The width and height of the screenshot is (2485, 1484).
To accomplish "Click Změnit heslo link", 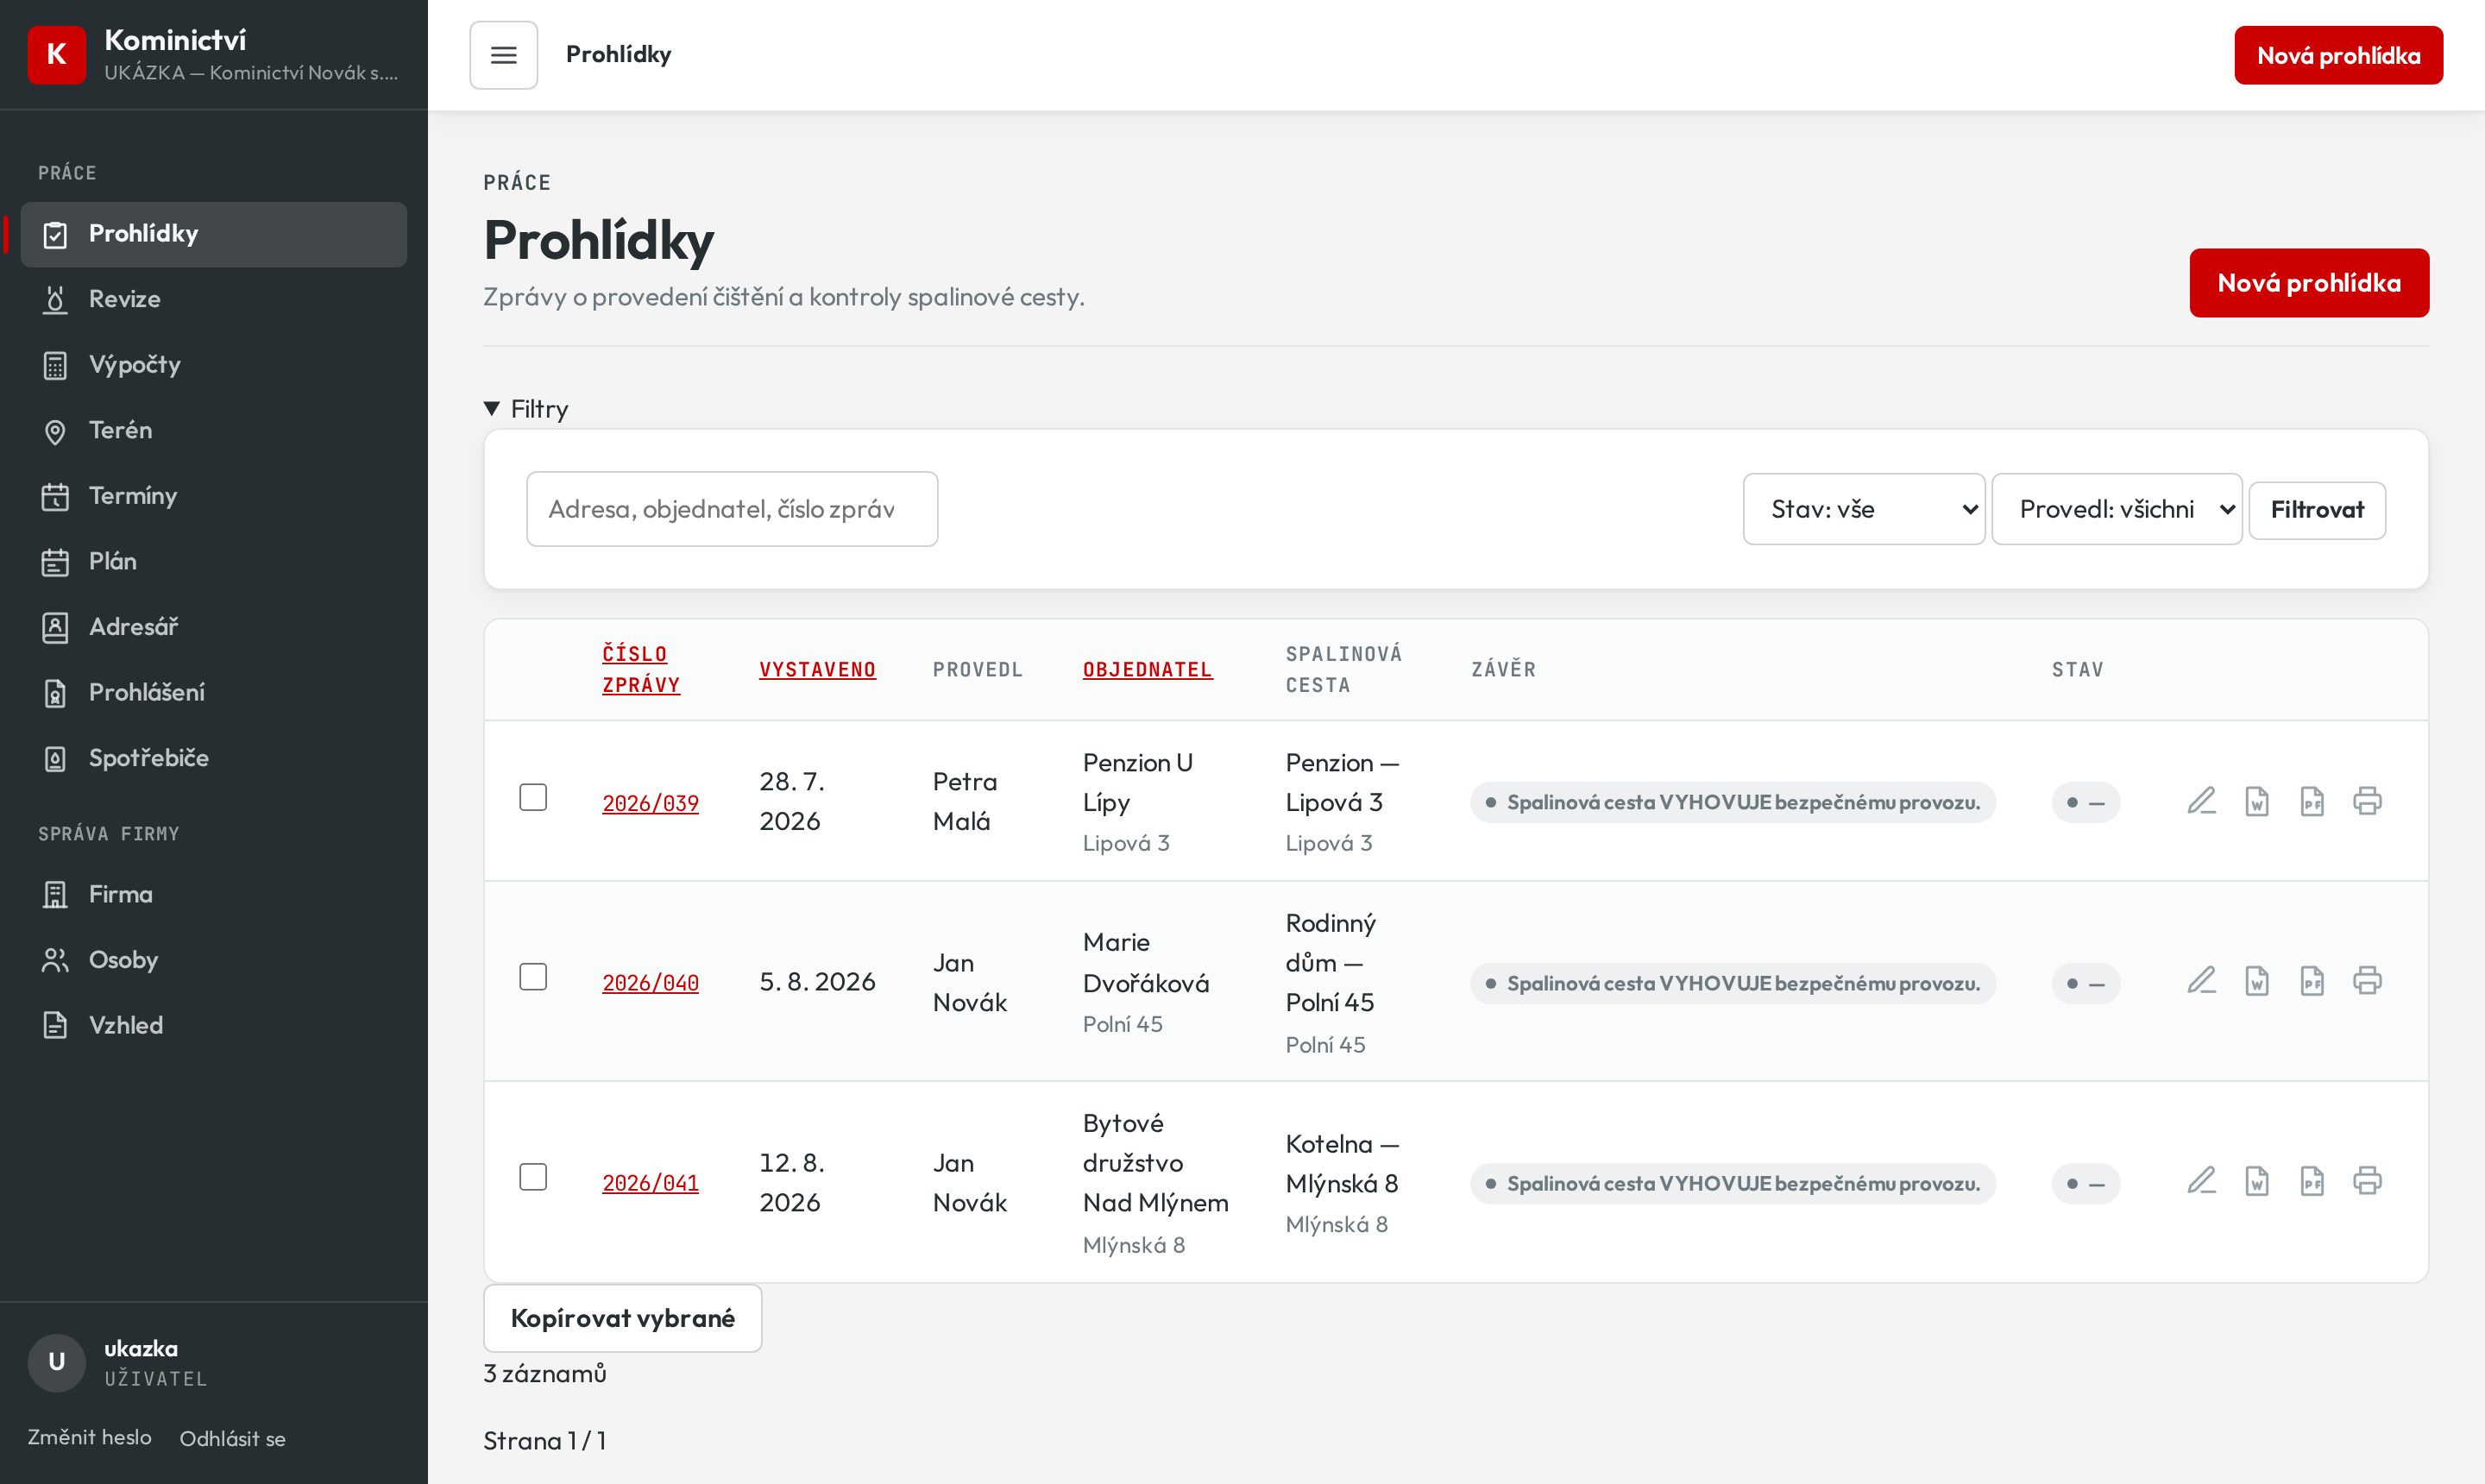I will (90, 1437).
